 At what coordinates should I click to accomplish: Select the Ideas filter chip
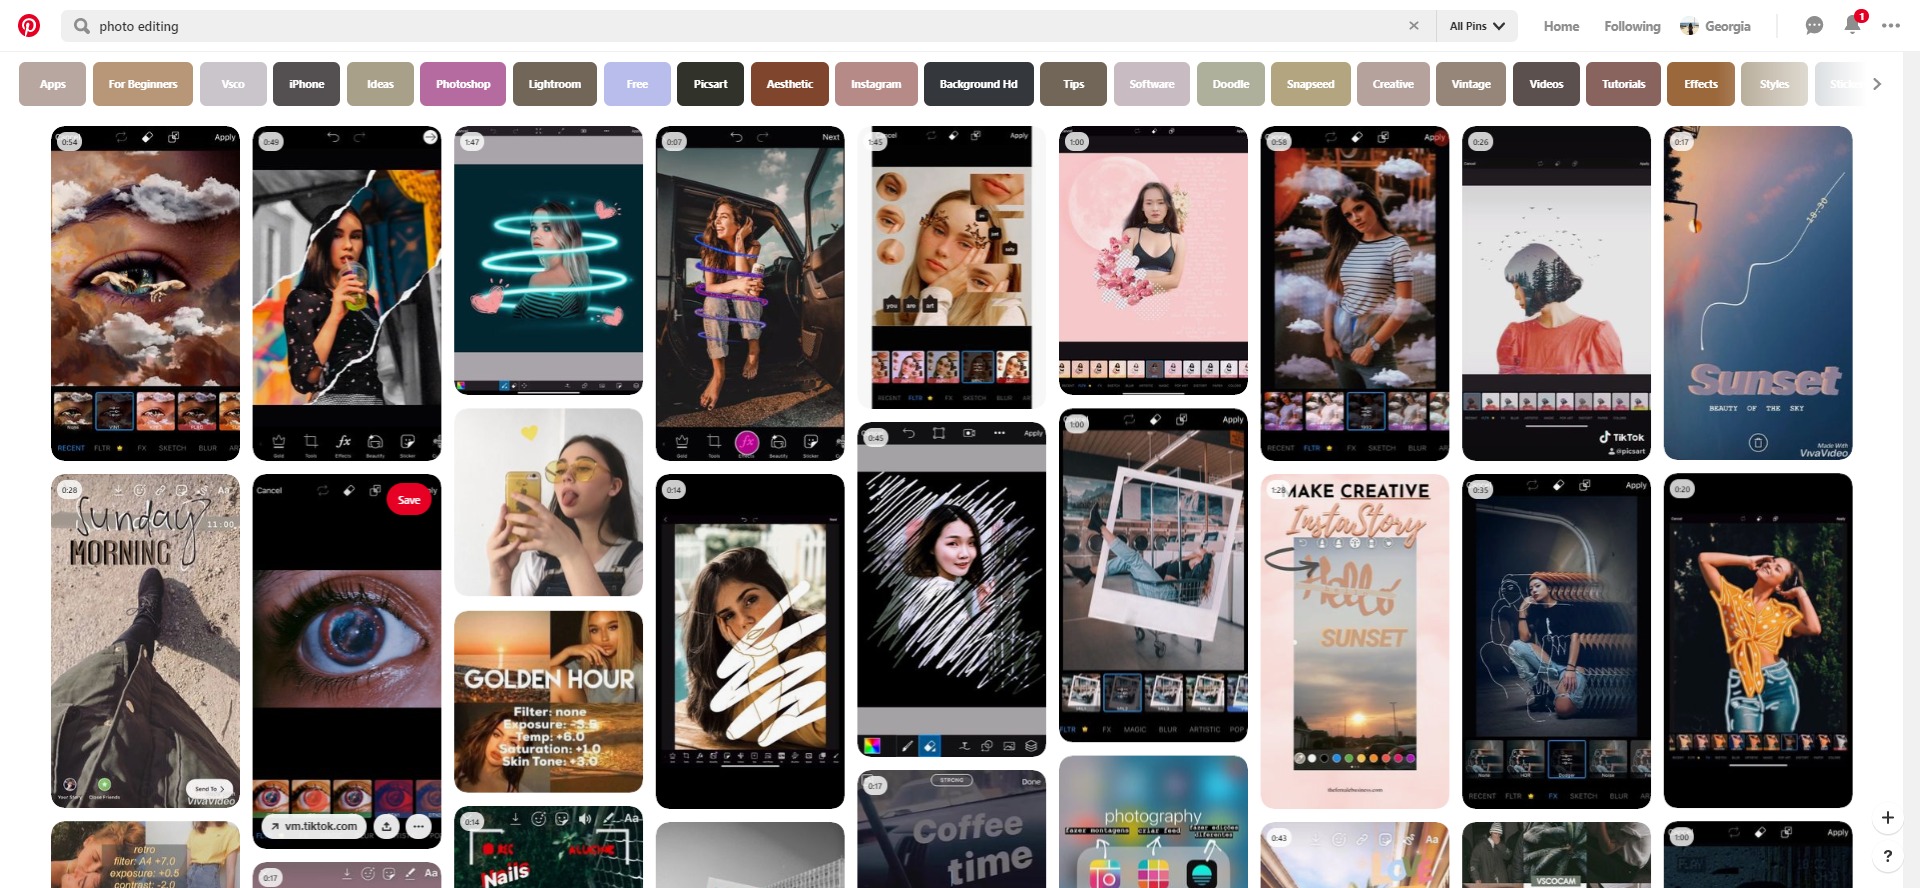[x=380, y=84]
